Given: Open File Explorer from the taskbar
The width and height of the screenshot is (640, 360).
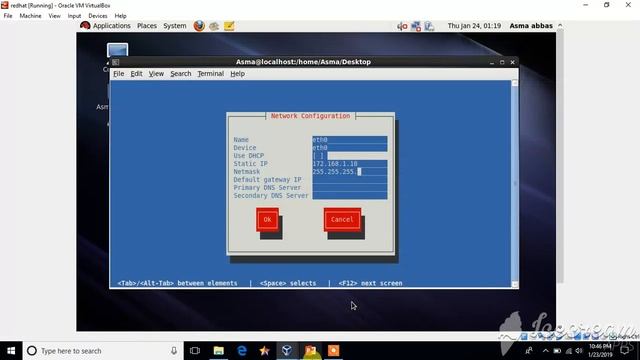Looking at the screenshot, I should point(219,351).
